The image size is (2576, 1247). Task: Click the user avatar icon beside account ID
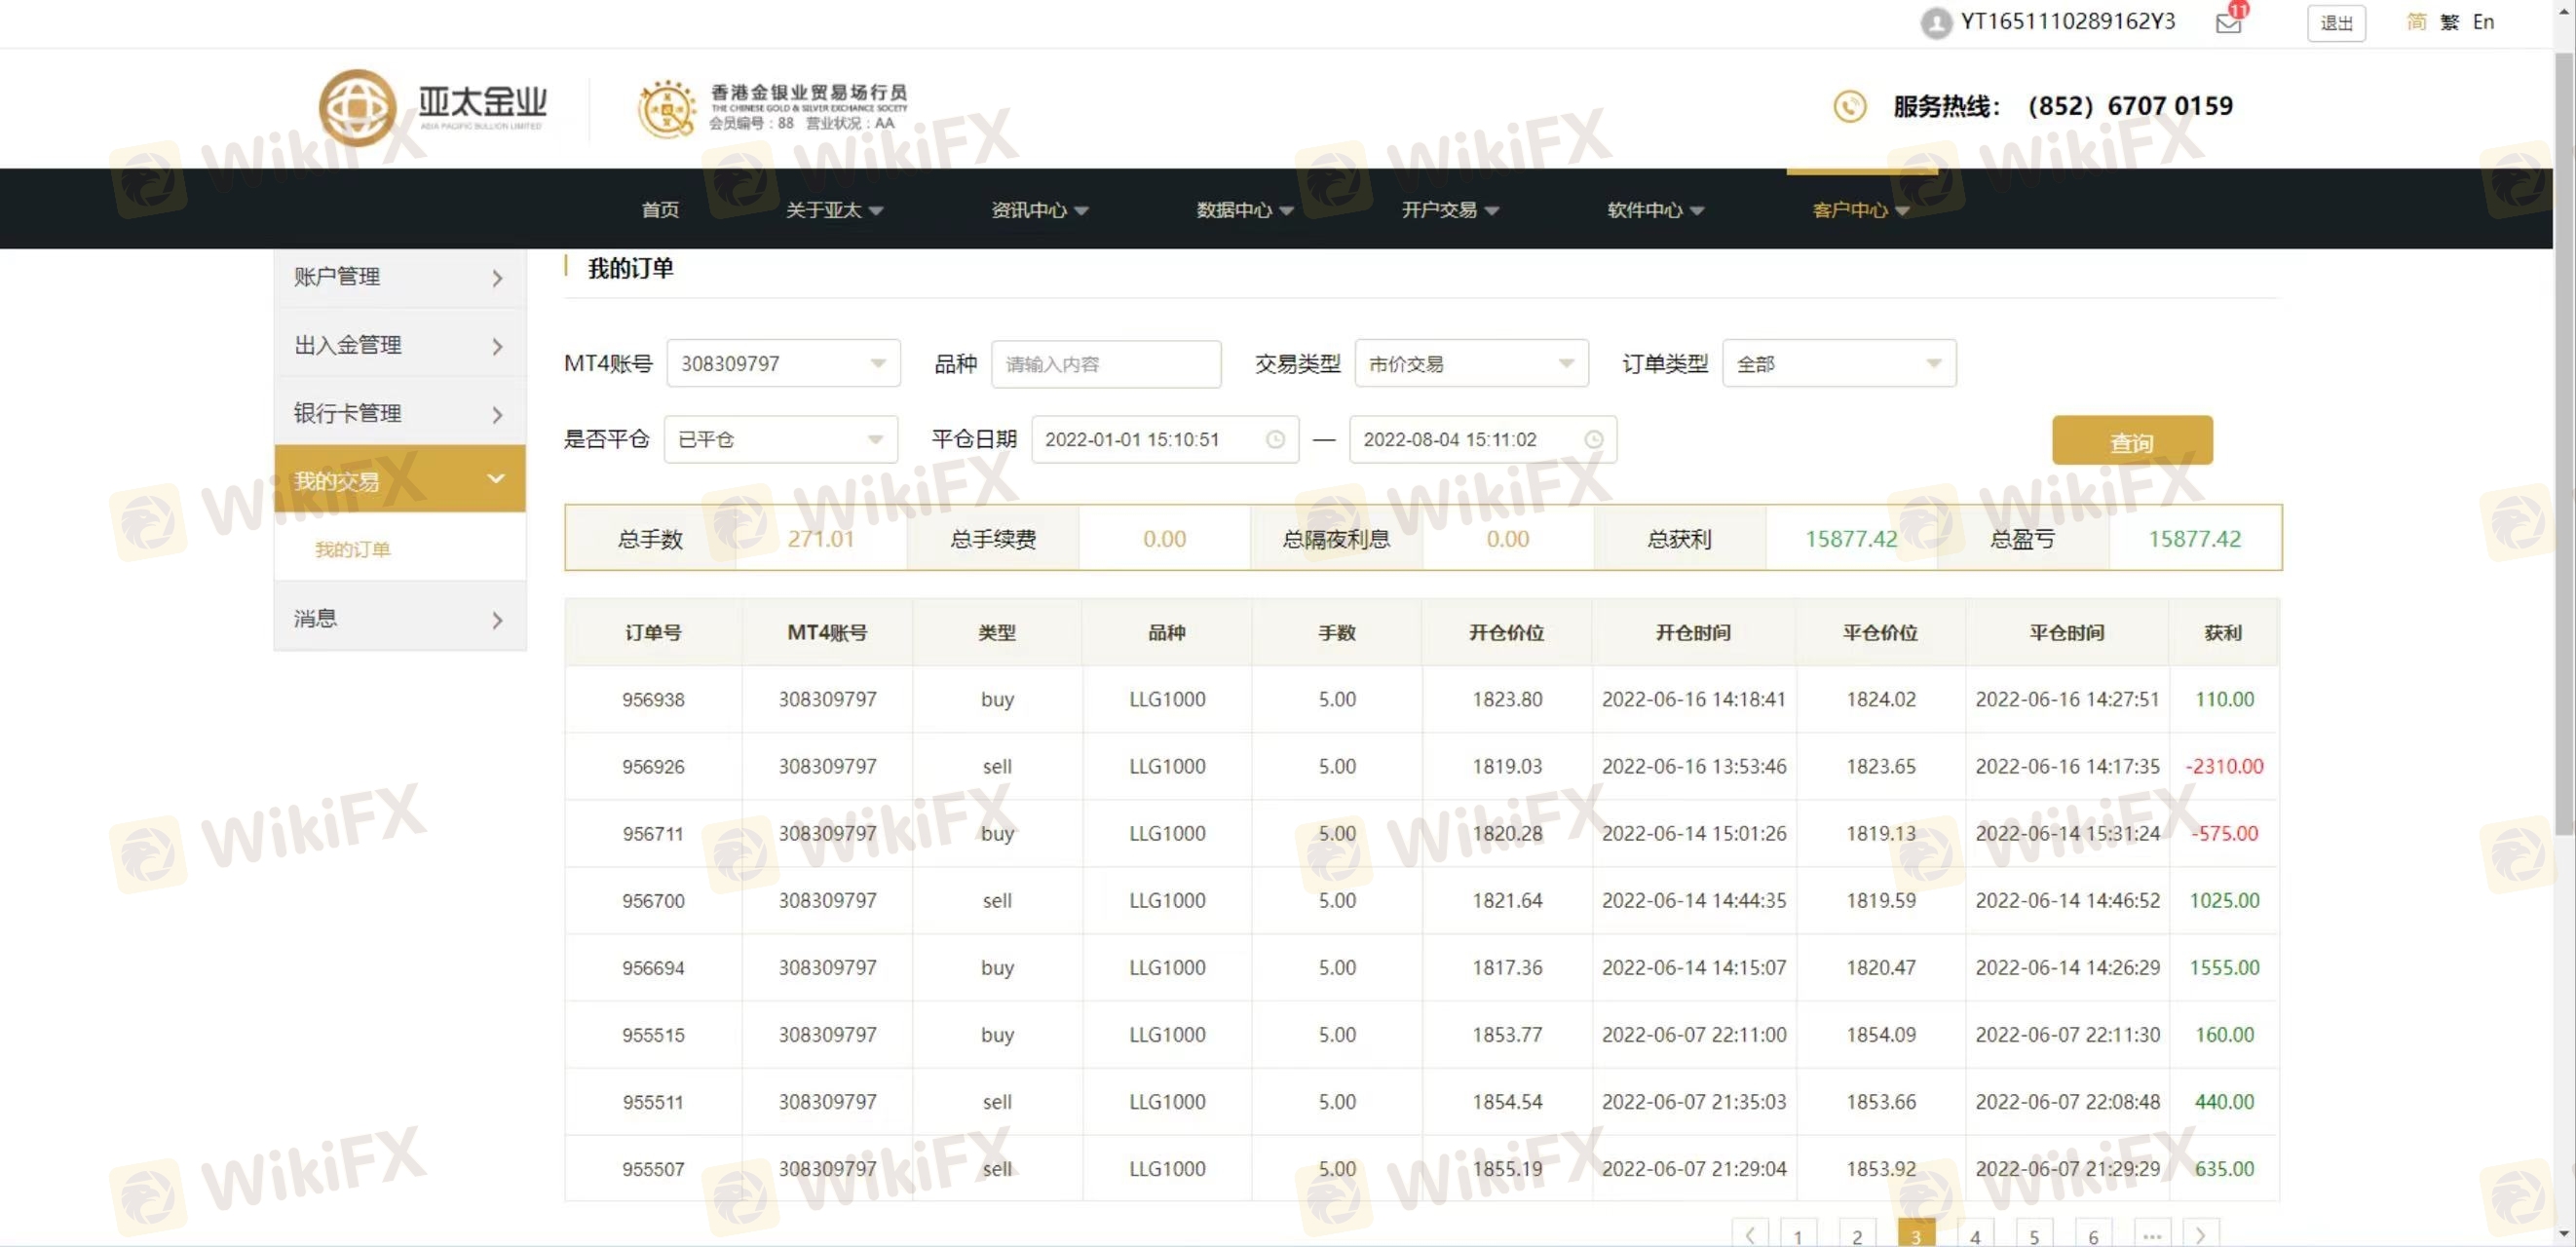(1936, 23)
